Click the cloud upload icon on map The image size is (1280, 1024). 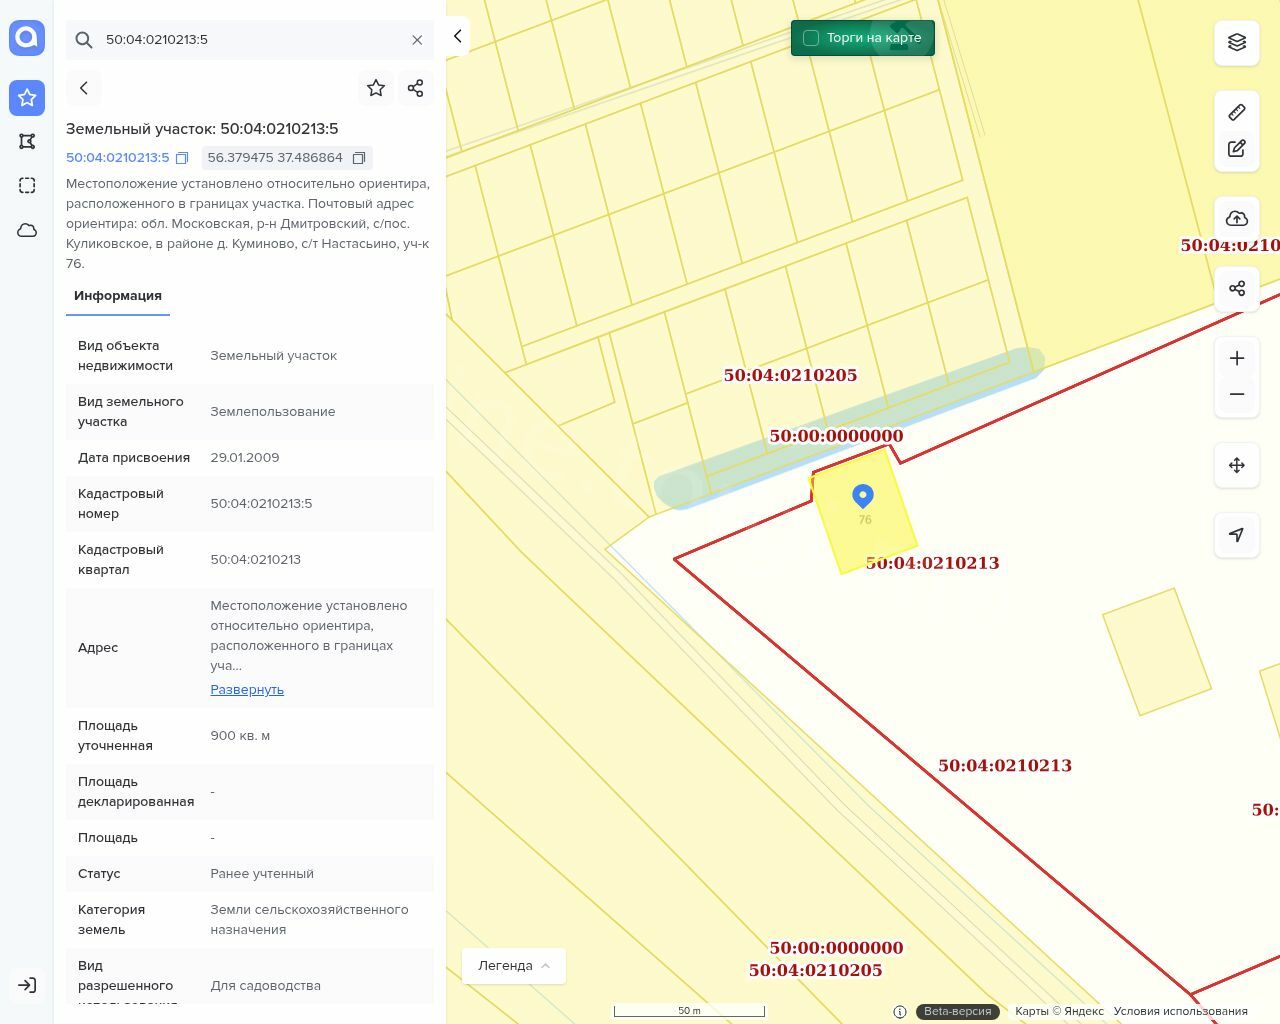click(1237, 218)
